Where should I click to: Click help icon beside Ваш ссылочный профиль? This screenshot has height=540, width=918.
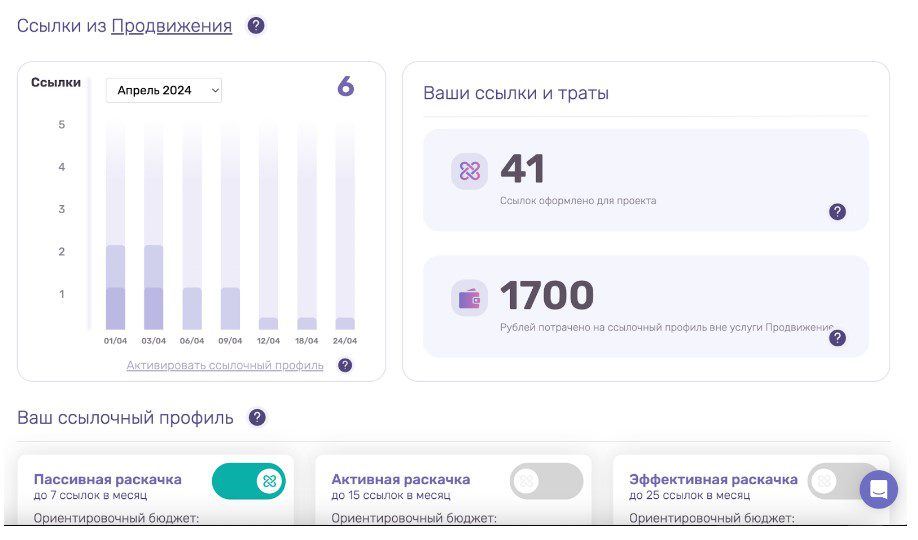[257, 418]
